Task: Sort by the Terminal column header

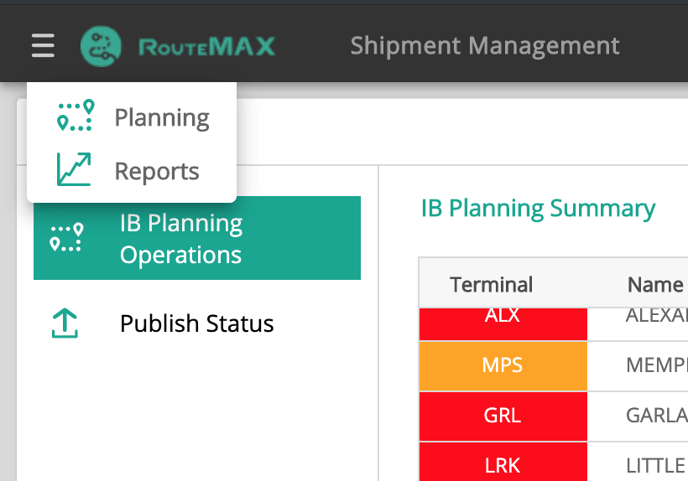Action: (491, 284)
